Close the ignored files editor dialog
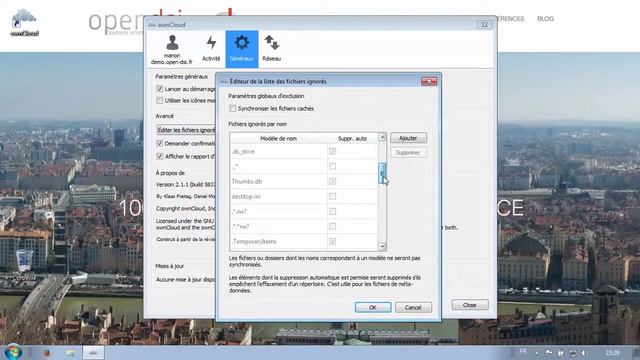This screenshot has height=360, width=640. click(x=429, y=82)
